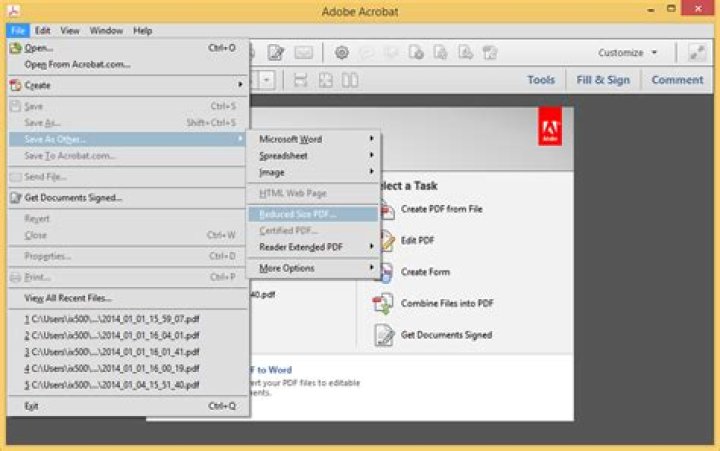Click the two-page view icon
The width and height of the screenshot is (720, 451).
pos(350,80)
